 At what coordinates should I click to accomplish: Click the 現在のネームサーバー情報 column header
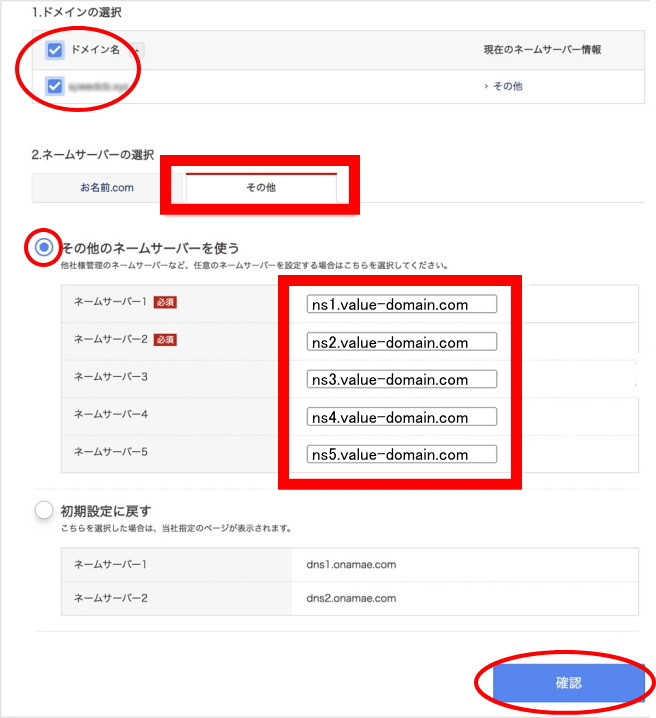coord(540,50)
